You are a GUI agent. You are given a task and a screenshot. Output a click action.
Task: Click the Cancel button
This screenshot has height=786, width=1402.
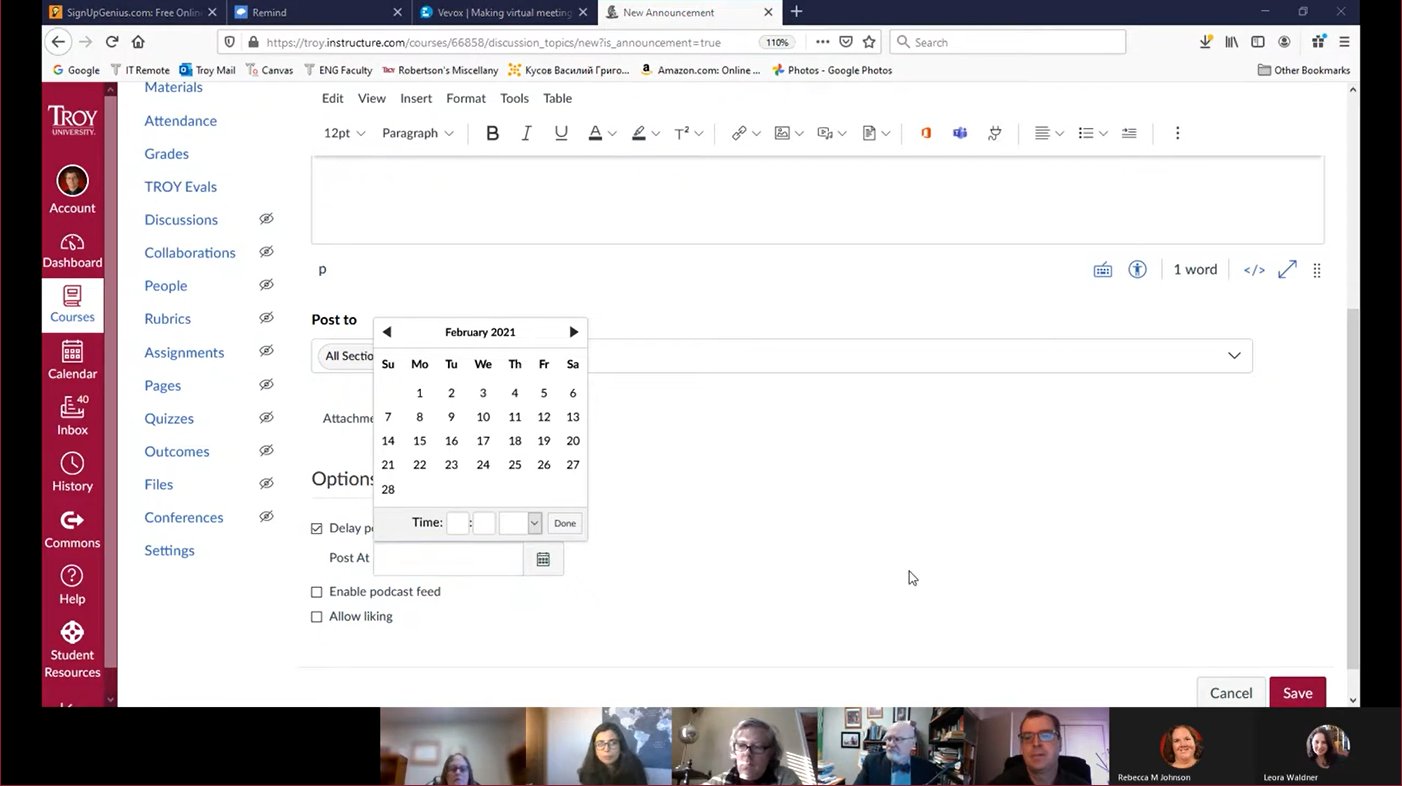[1231, 693]
